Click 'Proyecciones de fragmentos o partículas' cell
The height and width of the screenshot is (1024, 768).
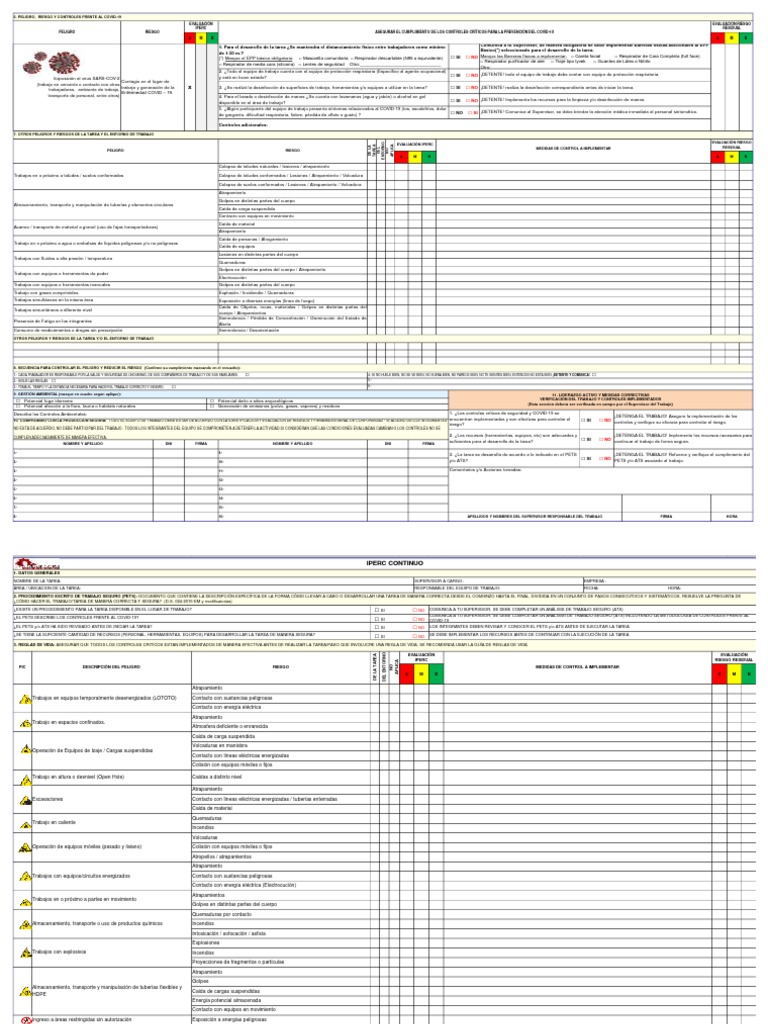(281, 962)
